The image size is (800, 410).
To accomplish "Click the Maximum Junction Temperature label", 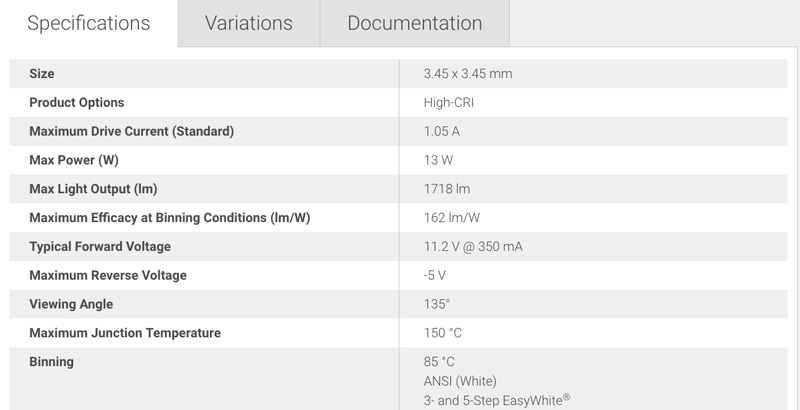I will coord(125,333).
